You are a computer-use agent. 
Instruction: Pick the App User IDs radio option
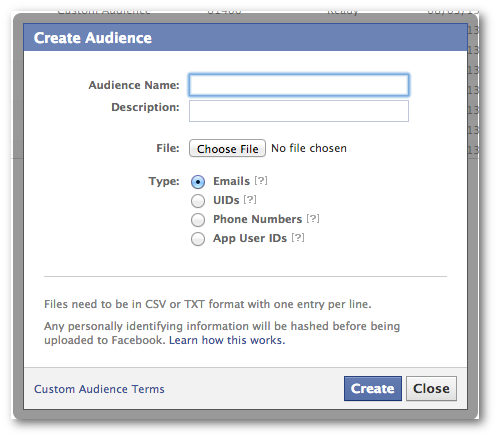coord(198,239)
